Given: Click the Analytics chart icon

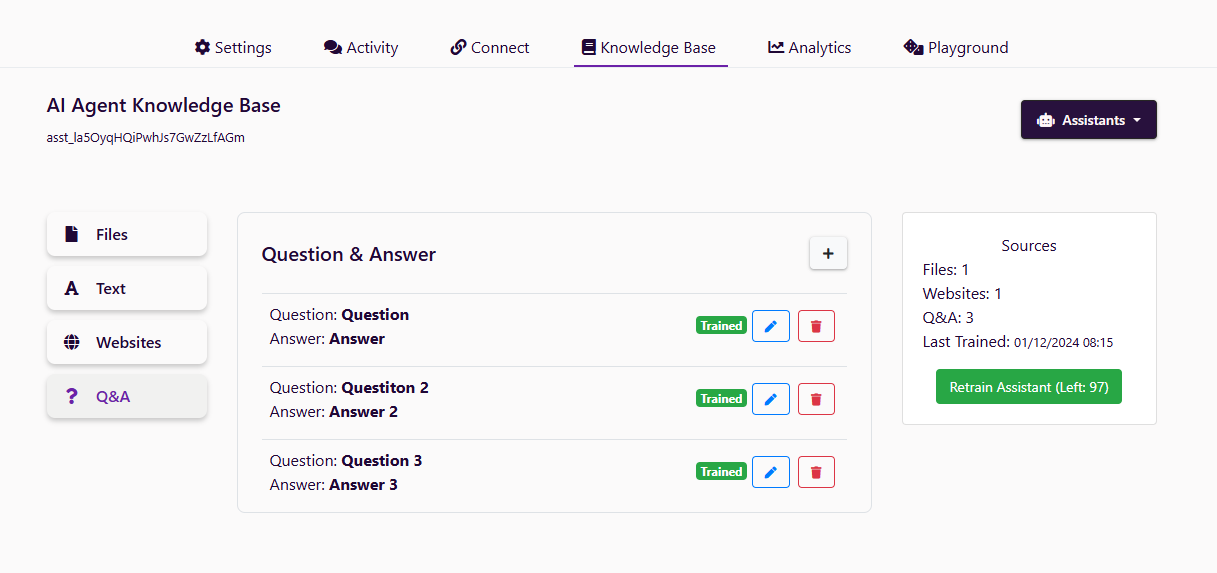Looking at the screenshot, I should tap(776, 47).
